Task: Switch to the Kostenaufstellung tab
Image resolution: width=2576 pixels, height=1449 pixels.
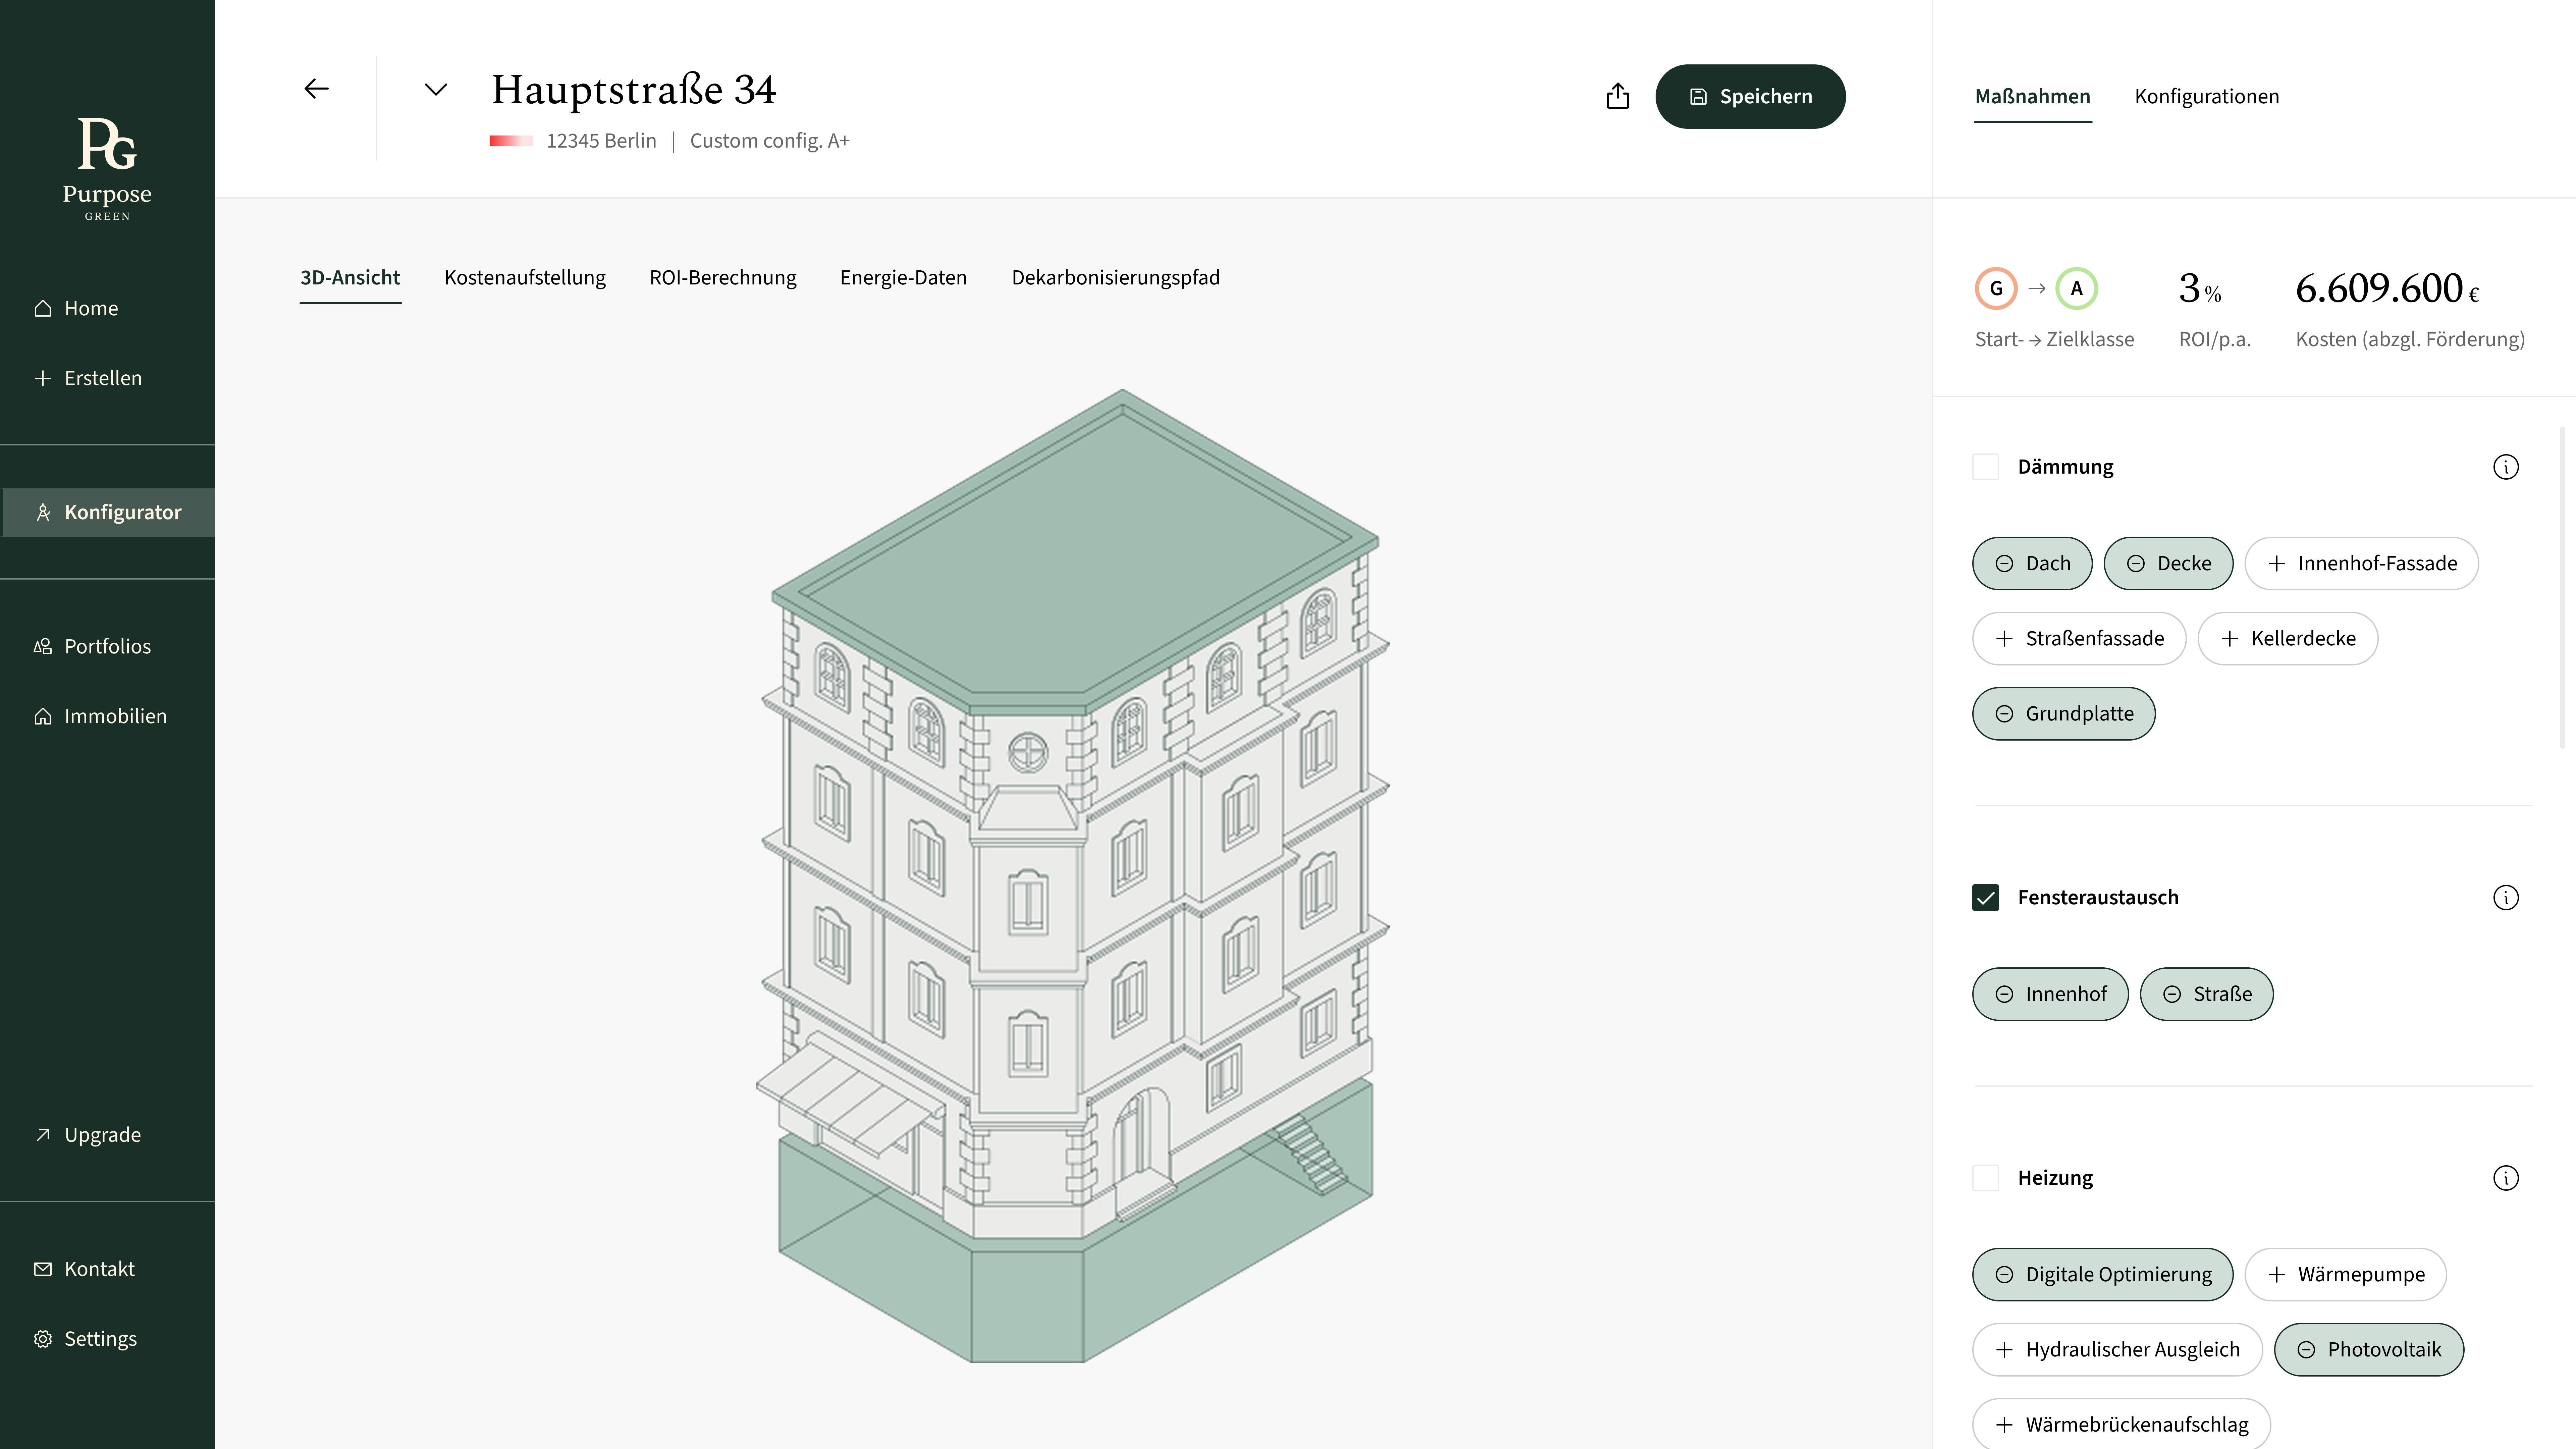Action: click(x=525, y=278)
